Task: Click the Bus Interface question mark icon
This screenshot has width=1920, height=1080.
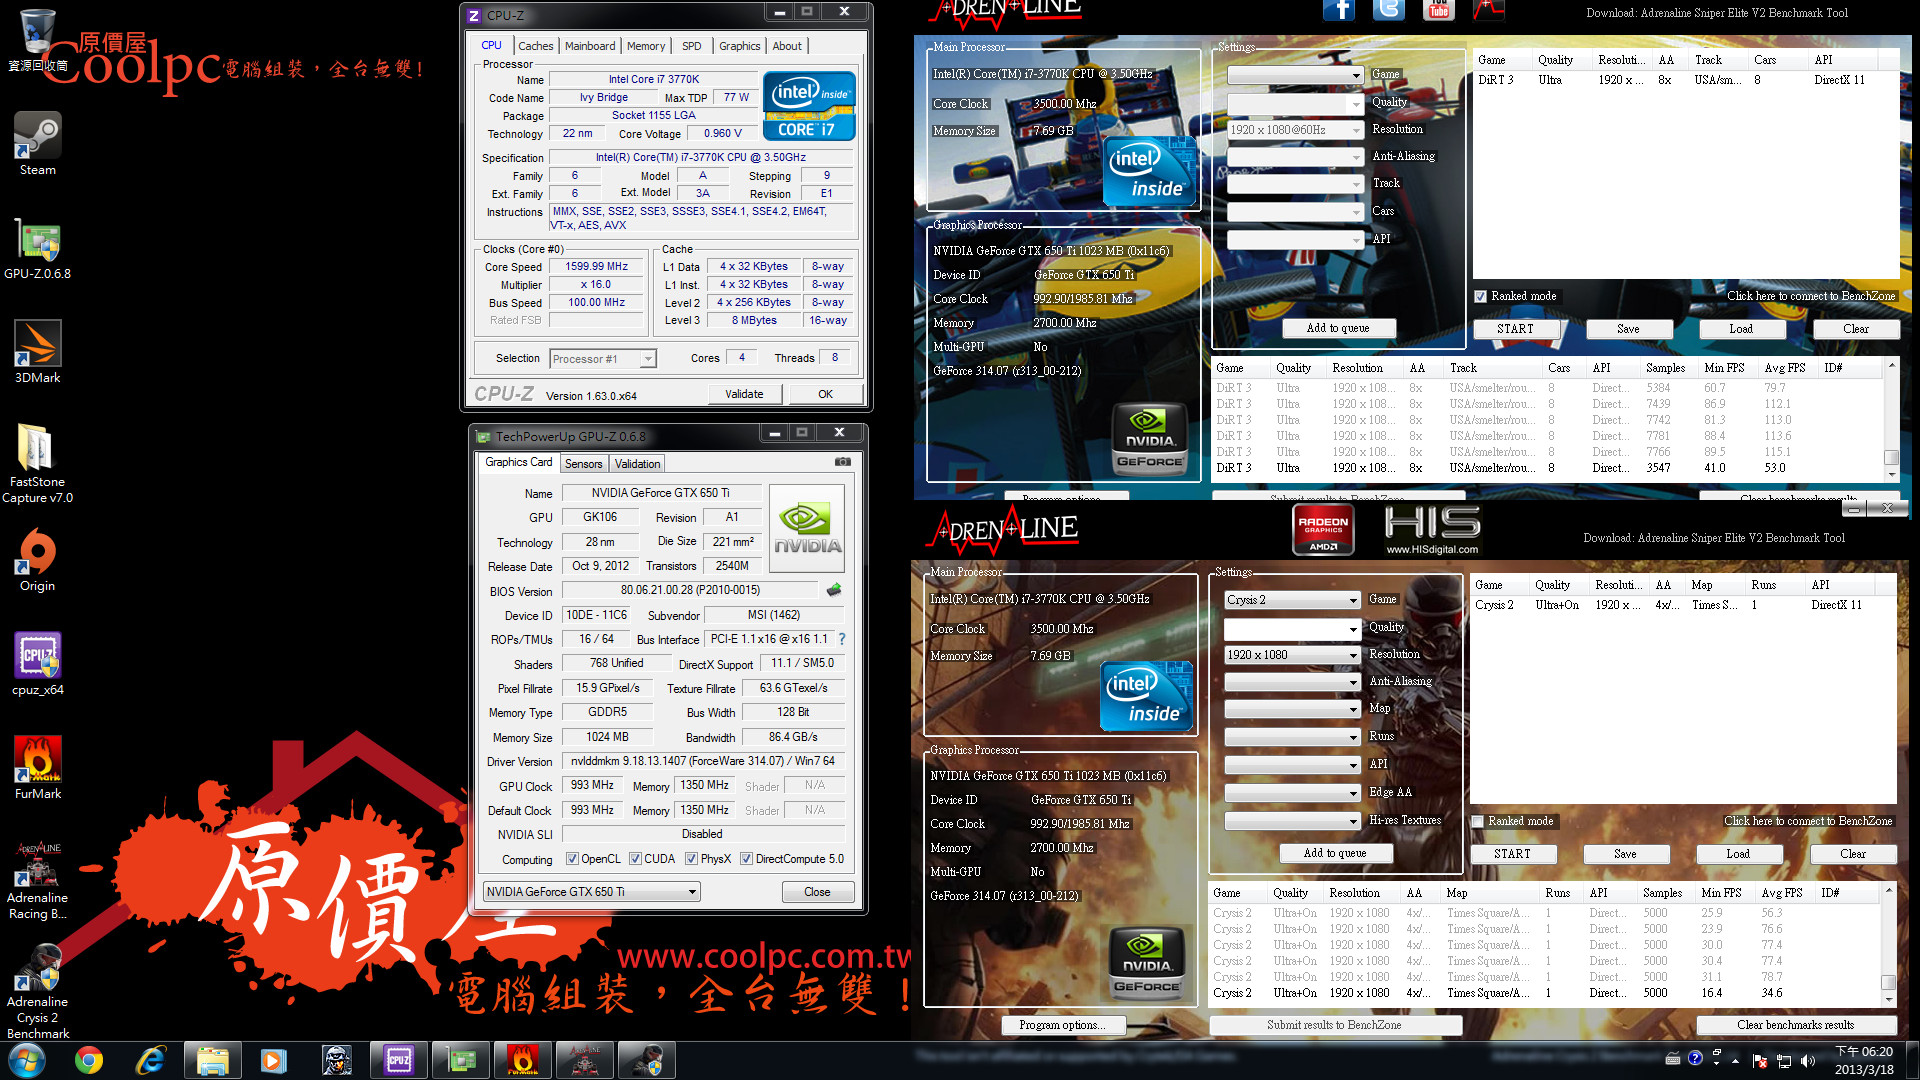Action: pos(842,639)
